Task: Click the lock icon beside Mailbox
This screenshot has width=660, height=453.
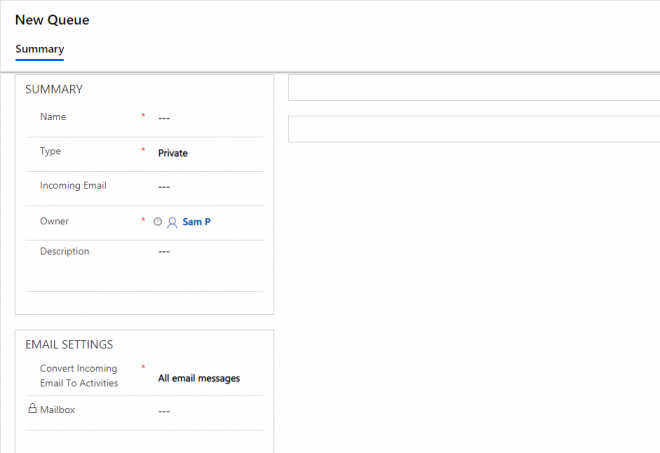Action: [x=32, y=409]
